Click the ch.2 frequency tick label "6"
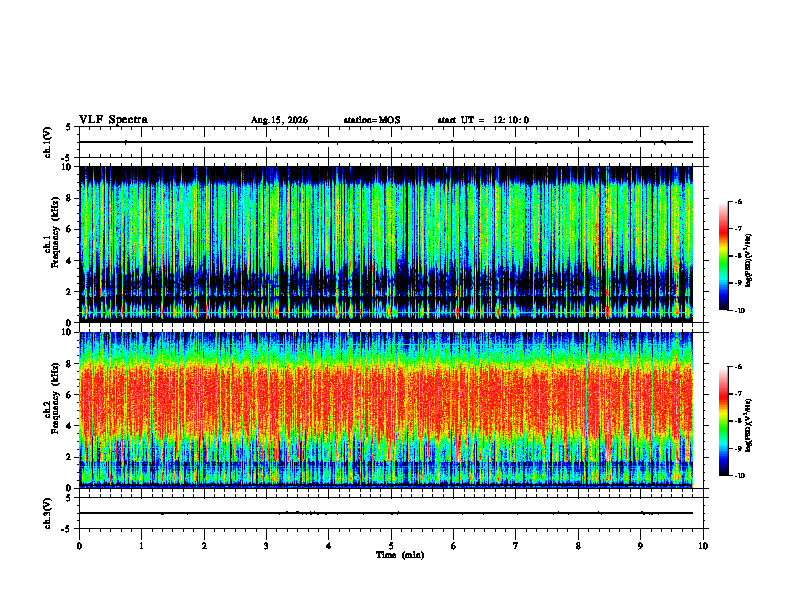792x612 pixels. coord(69,395)
